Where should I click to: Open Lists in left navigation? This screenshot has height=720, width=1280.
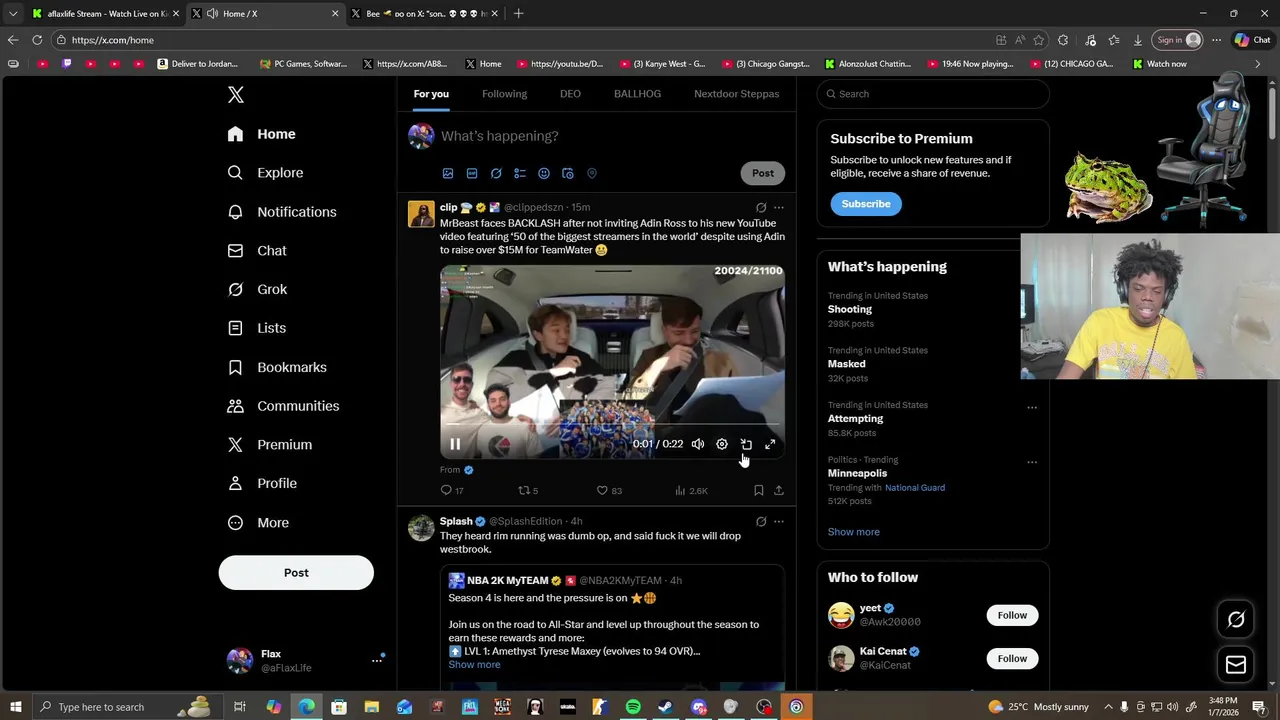coord(257,328)
